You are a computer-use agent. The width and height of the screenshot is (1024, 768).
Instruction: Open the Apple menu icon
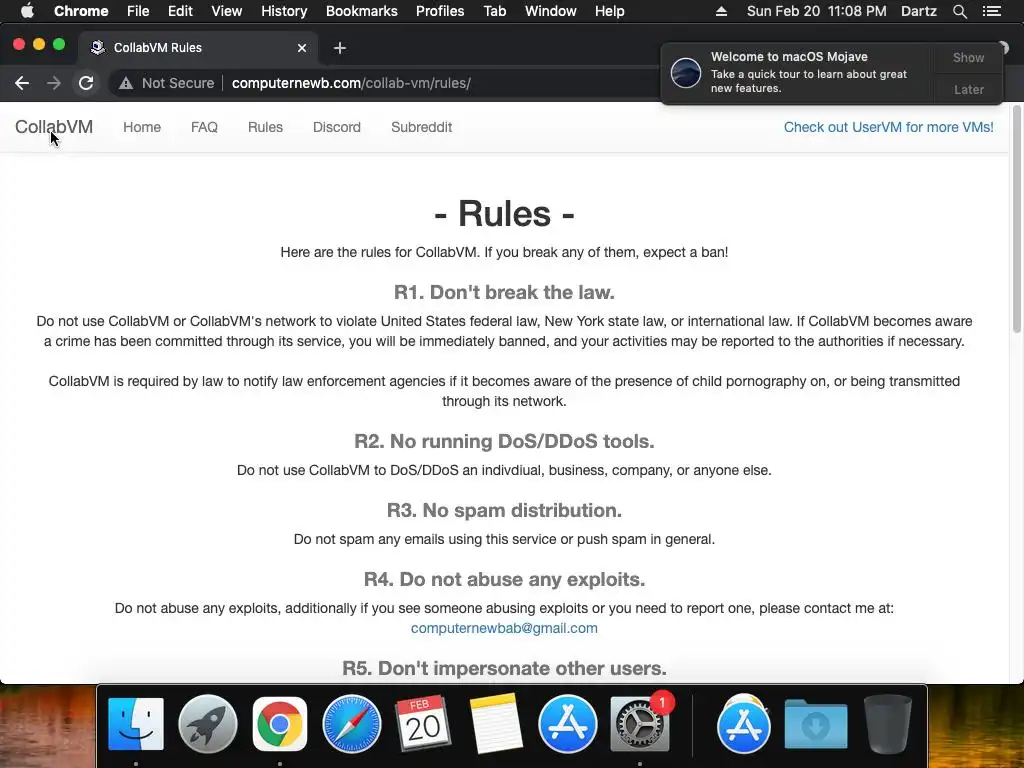[x=27, y=11]
